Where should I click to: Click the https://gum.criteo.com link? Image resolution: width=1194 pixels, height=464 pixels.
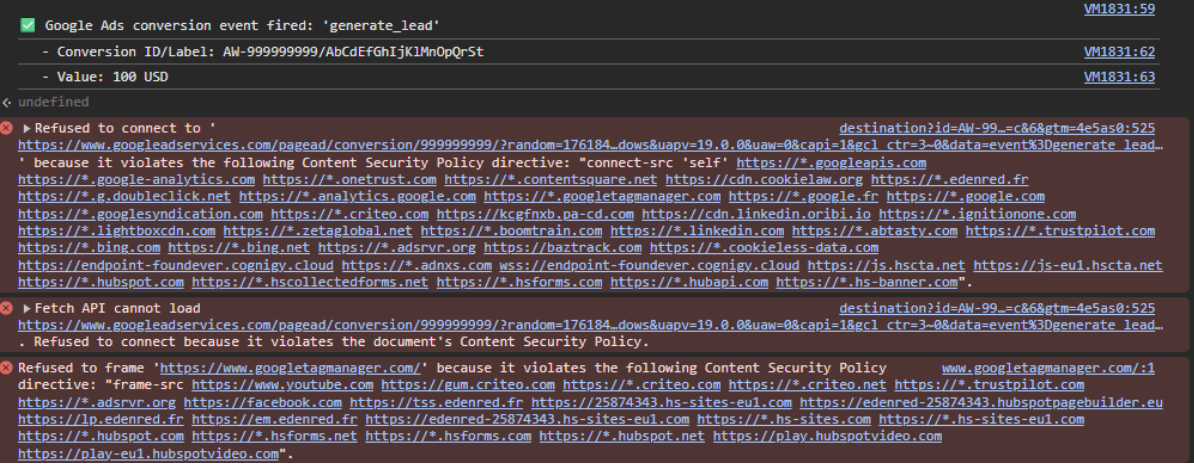click(468, 385)
